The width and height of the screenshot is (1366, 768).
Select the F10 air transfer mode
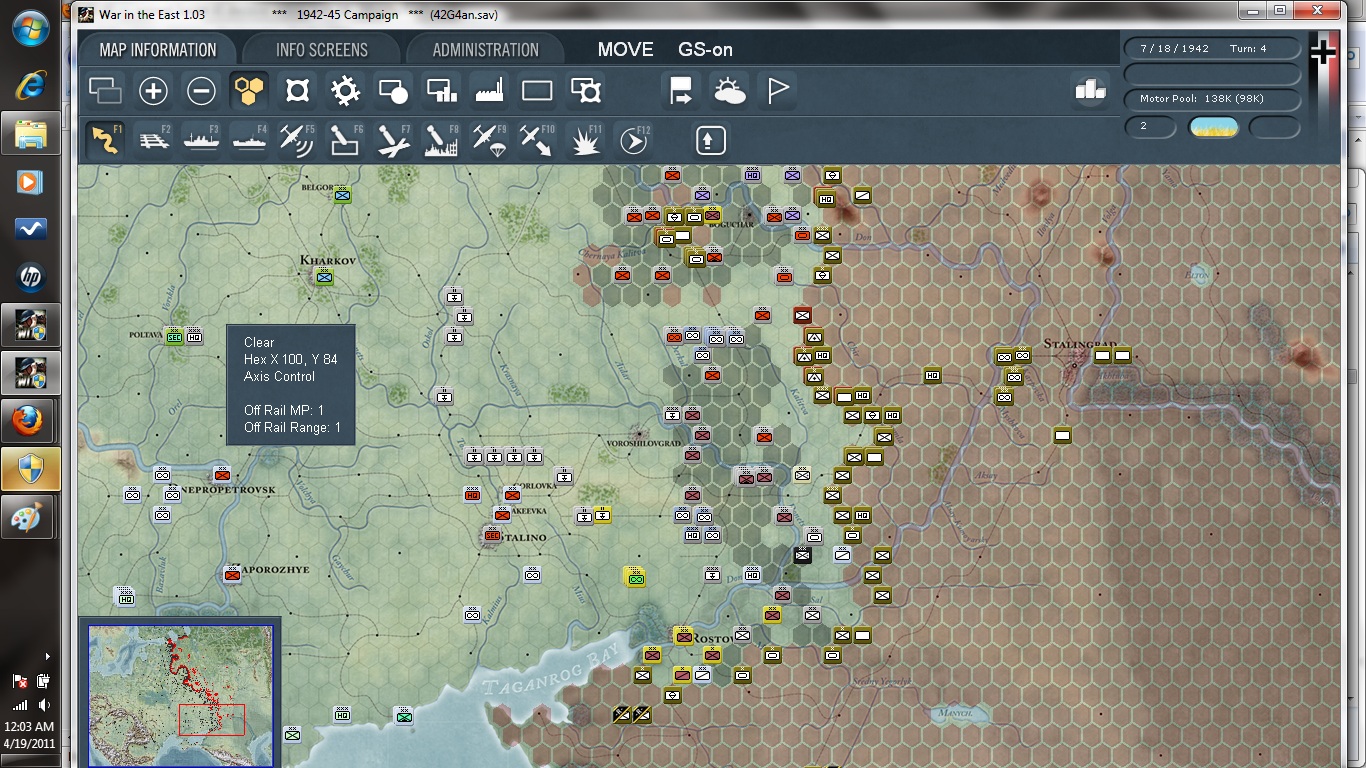tap(537, 140)
